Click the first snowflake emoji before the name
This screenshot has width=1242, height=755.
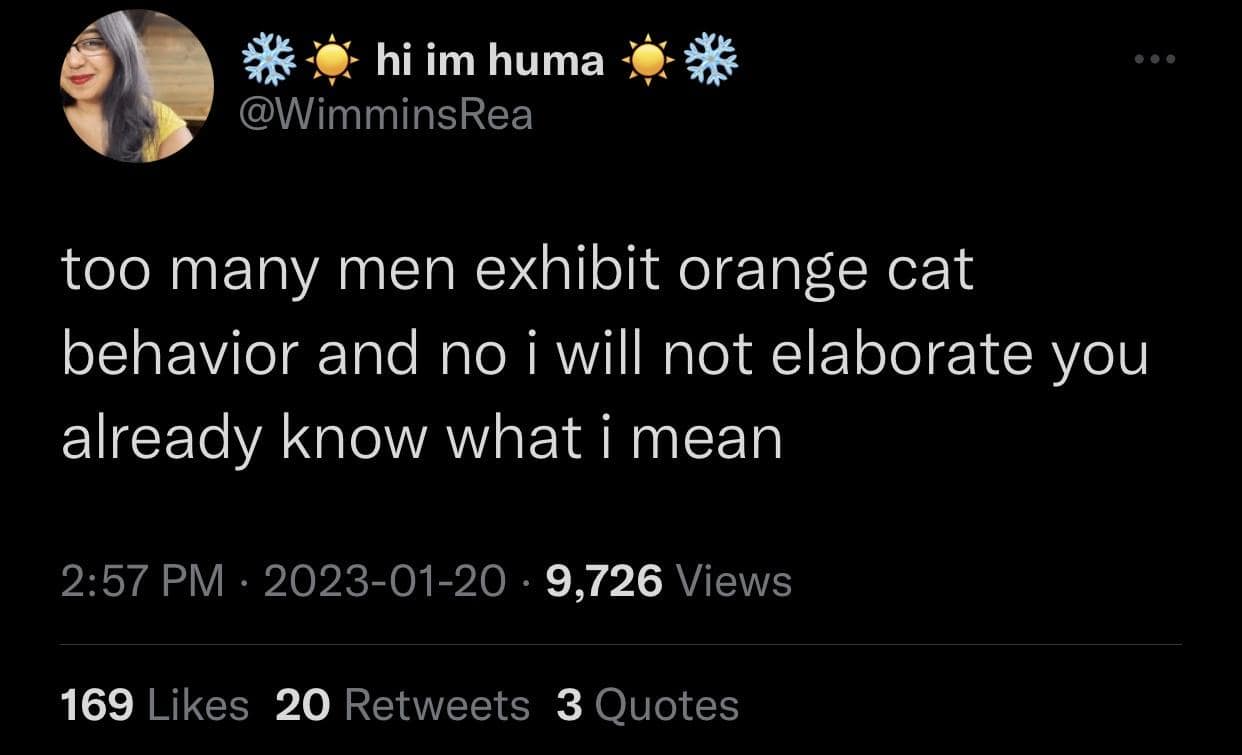270,62
